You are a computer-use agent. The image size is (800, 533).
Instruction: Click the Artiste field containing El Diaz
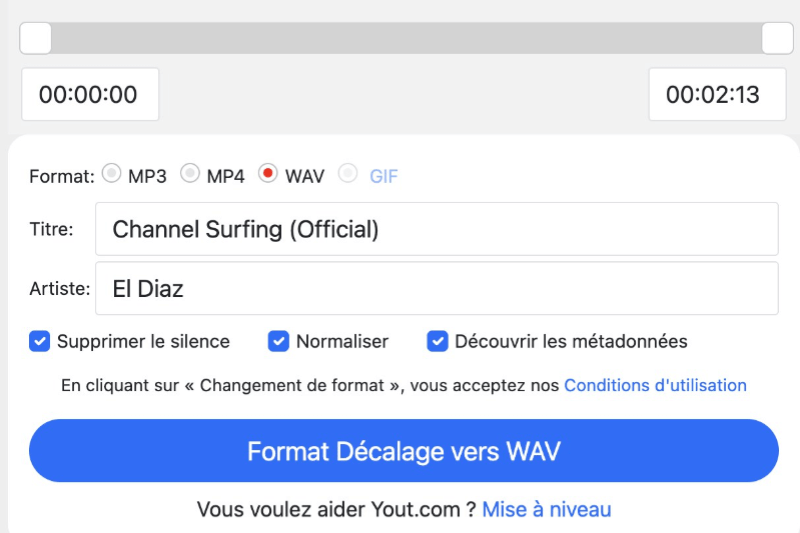(x=436, y=289)
